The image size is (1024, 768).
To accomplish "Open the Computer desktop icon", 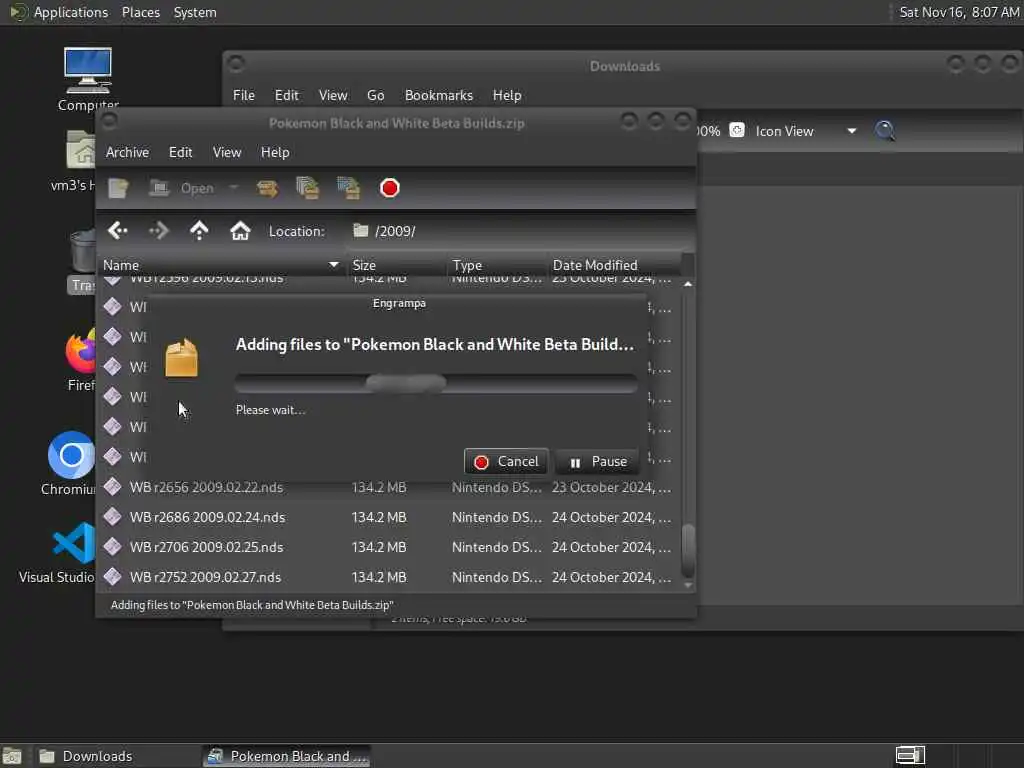I will (88, 79).
